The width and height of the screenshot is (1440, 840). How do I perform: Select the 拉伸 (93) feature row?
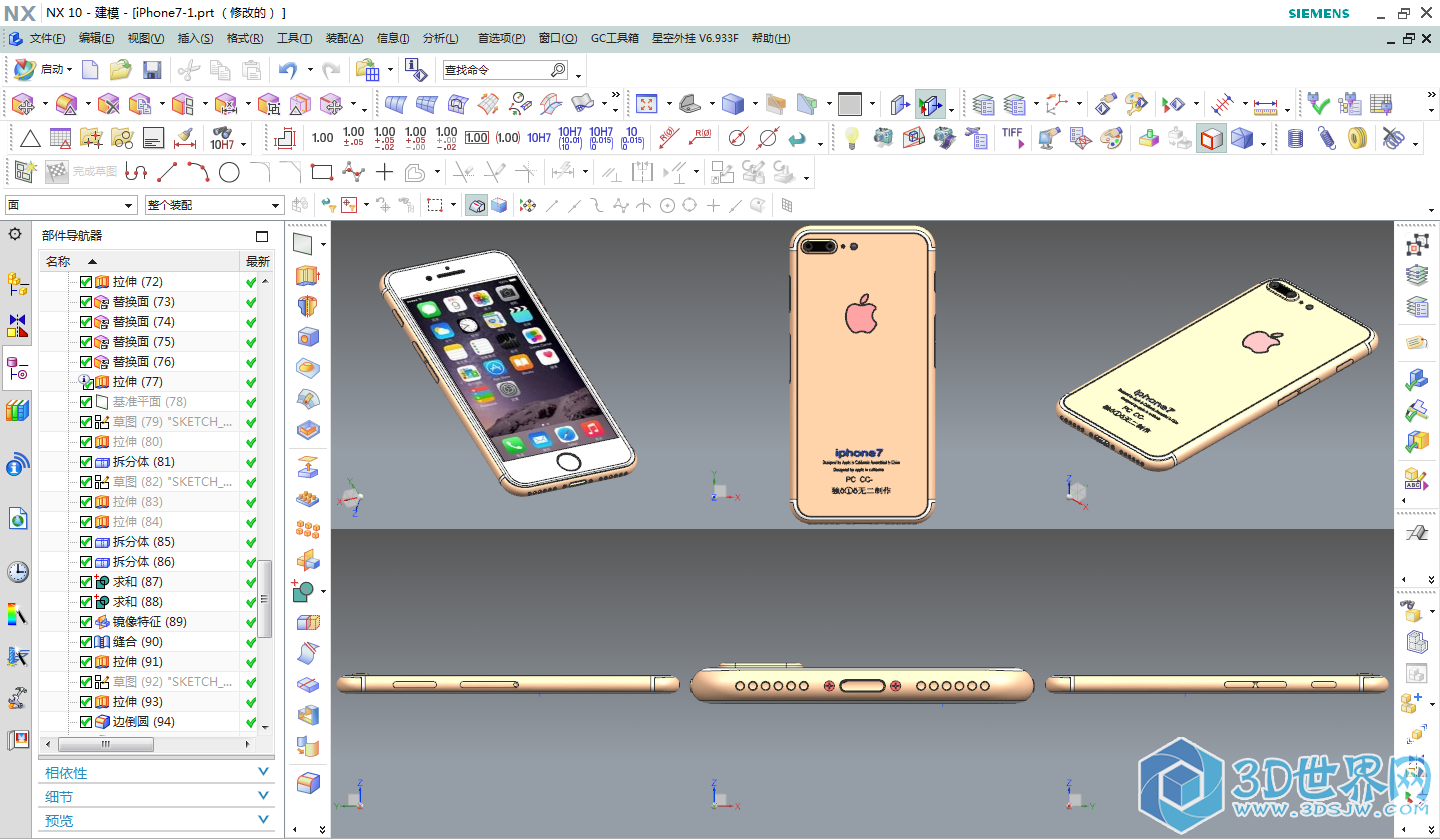coord(141,702)
